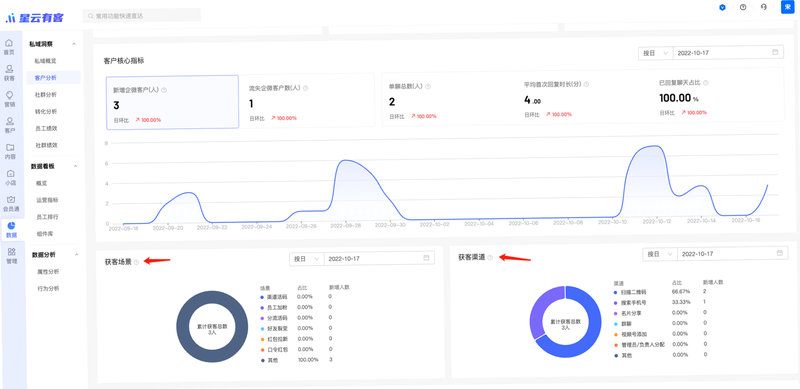Open 按日 dropdown in 客户核心指标 section
The height and width of the screenshot is (389, 800).
[656, 53]
